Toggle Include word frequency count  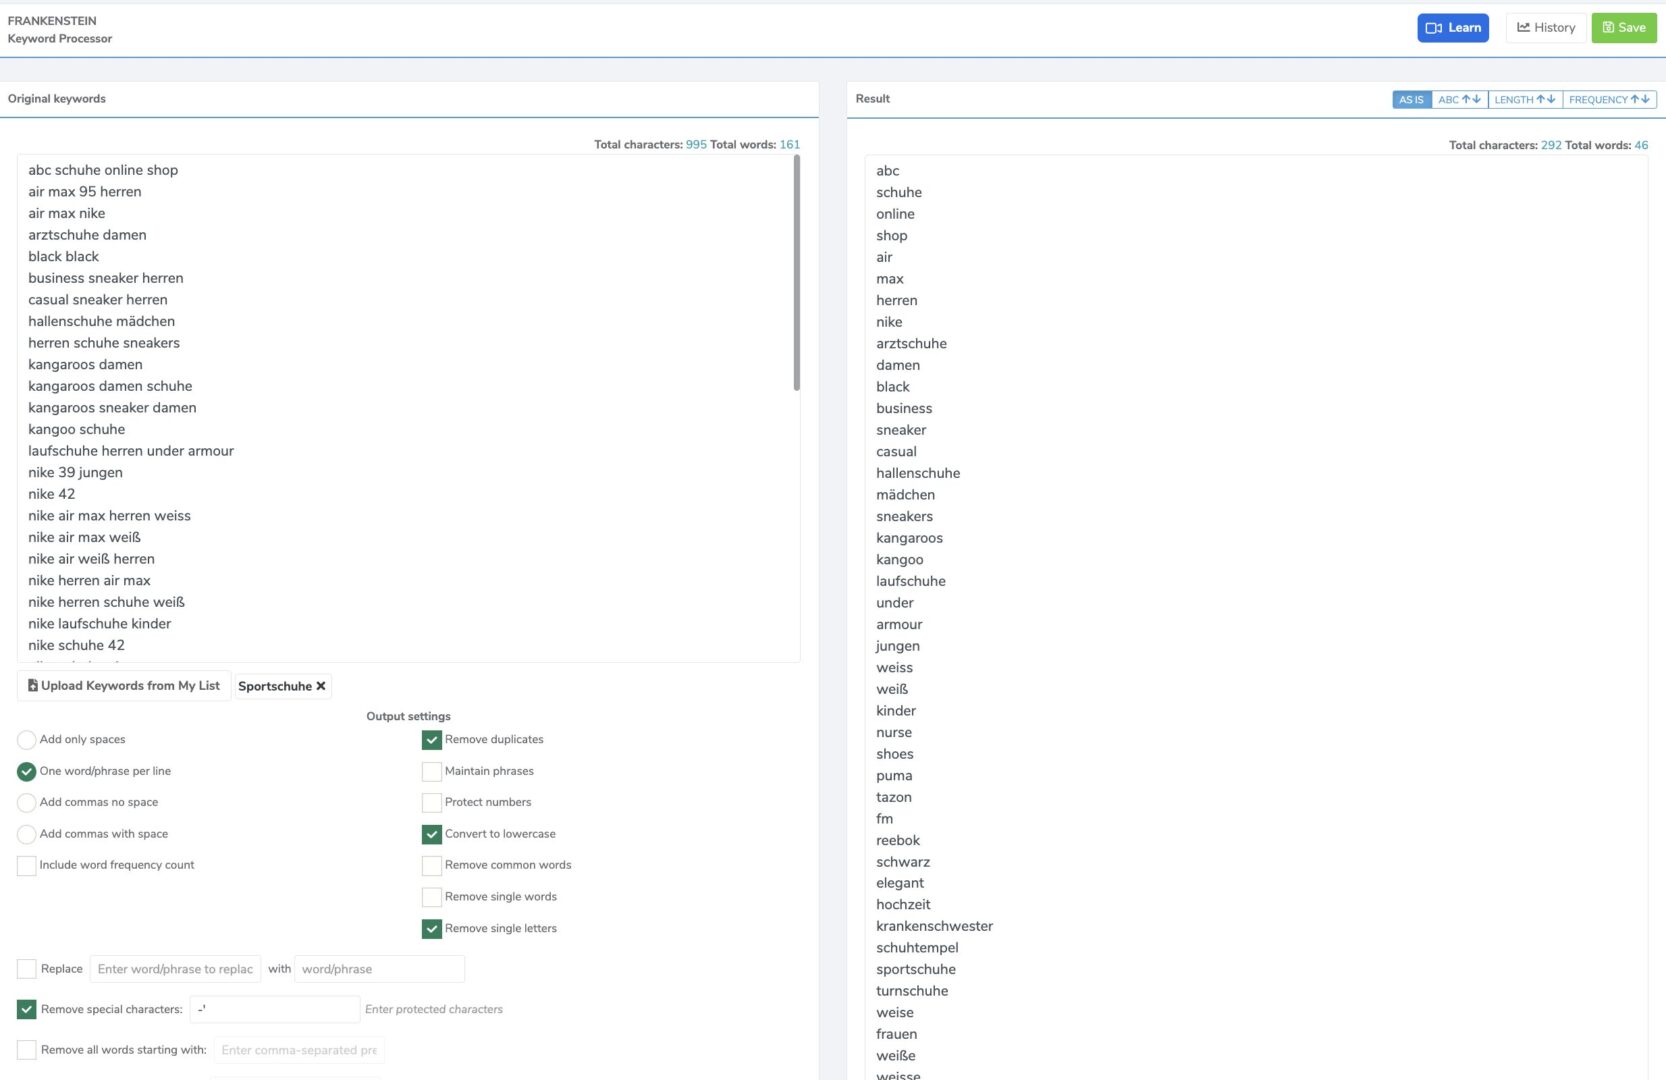pyautogui.click(x=27, y=866)
